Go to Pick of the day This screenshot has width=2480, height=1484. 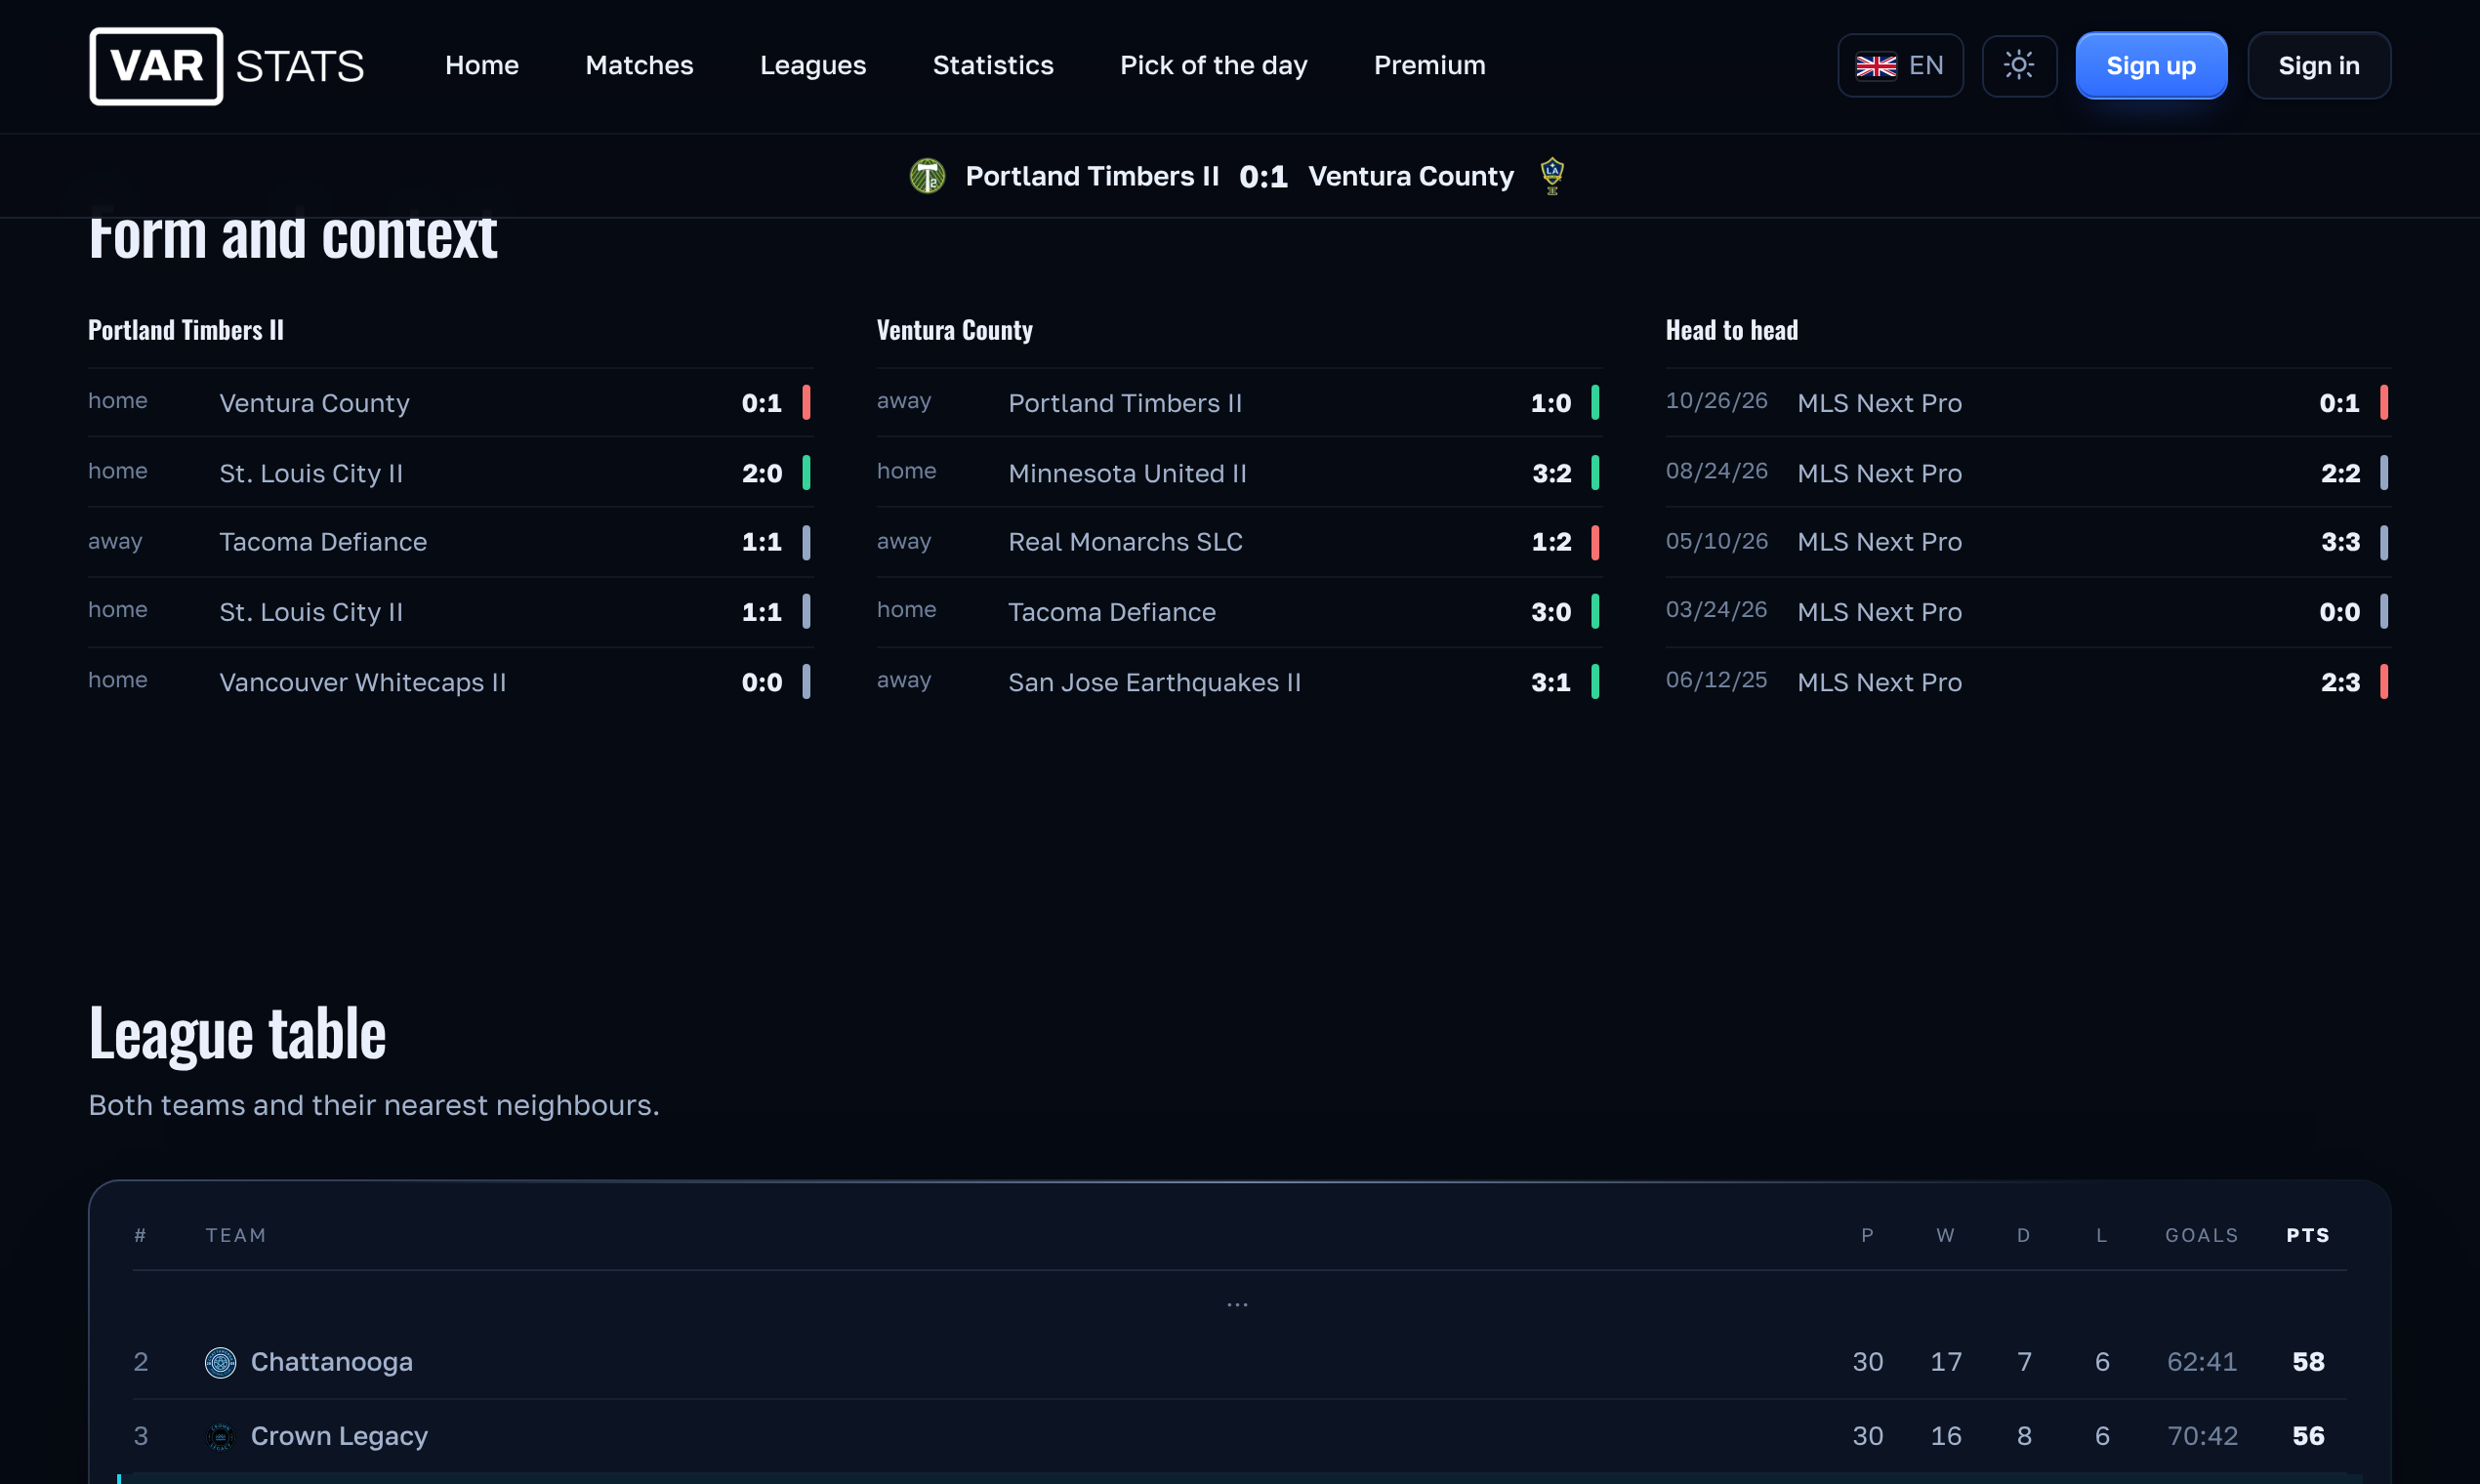(1213, 66)
